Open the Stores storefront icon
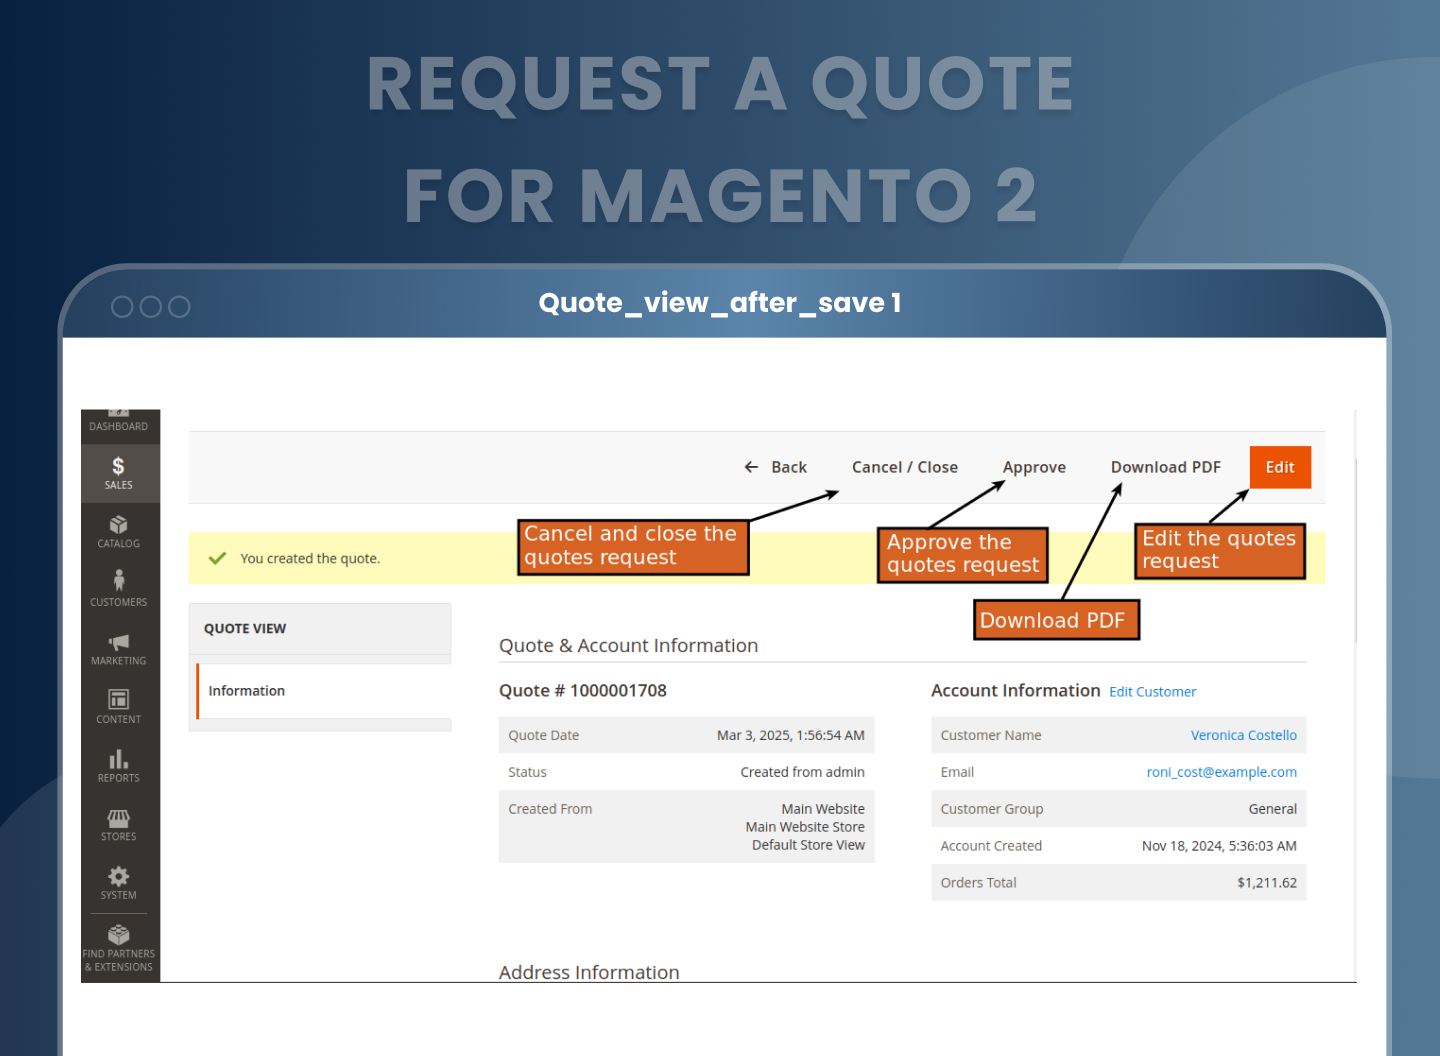The image size is (1440, 1056). point(118,818)
